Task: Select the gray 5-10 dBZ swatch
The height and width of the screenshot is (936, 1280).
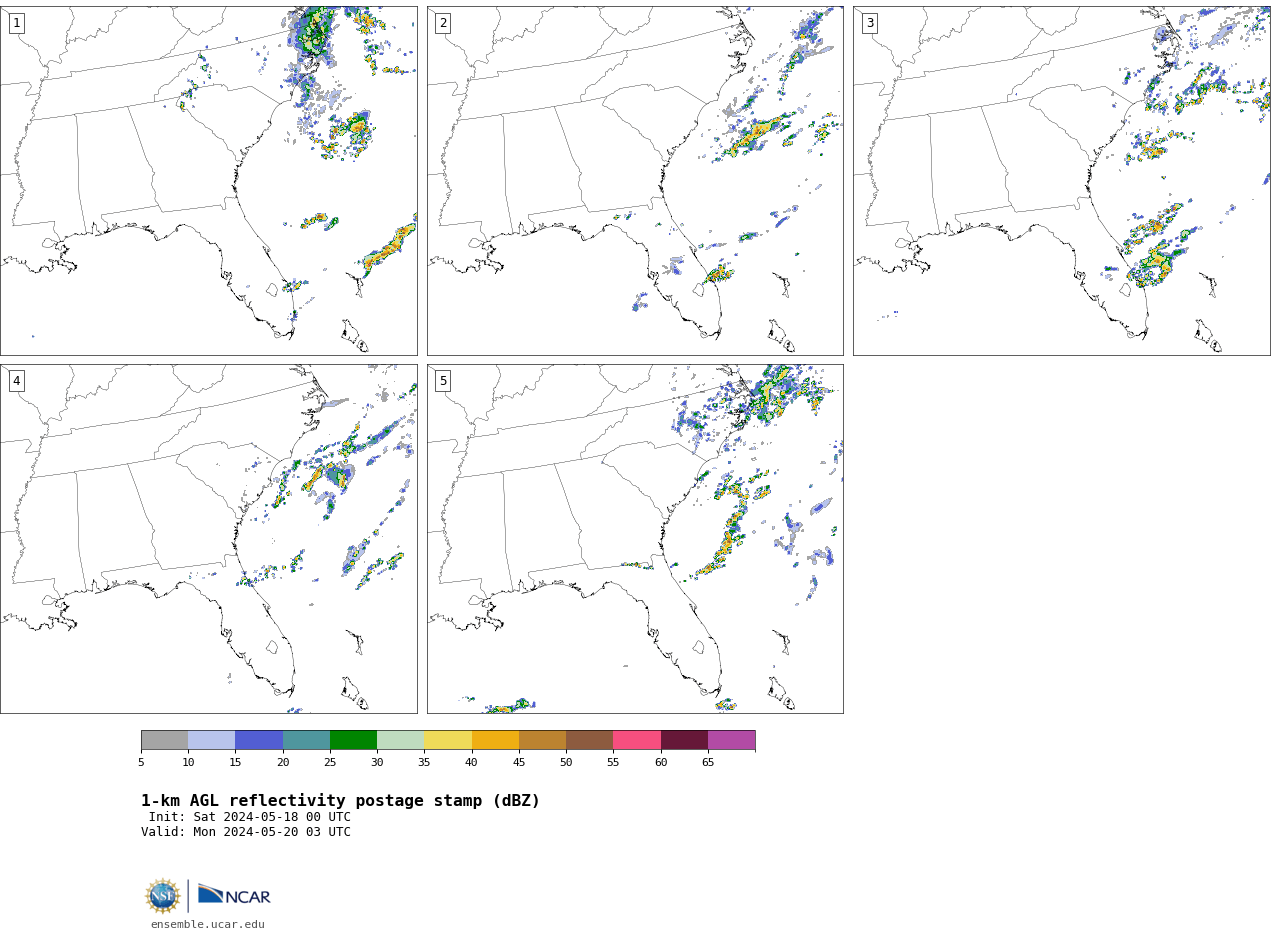Action: [164, 740]
